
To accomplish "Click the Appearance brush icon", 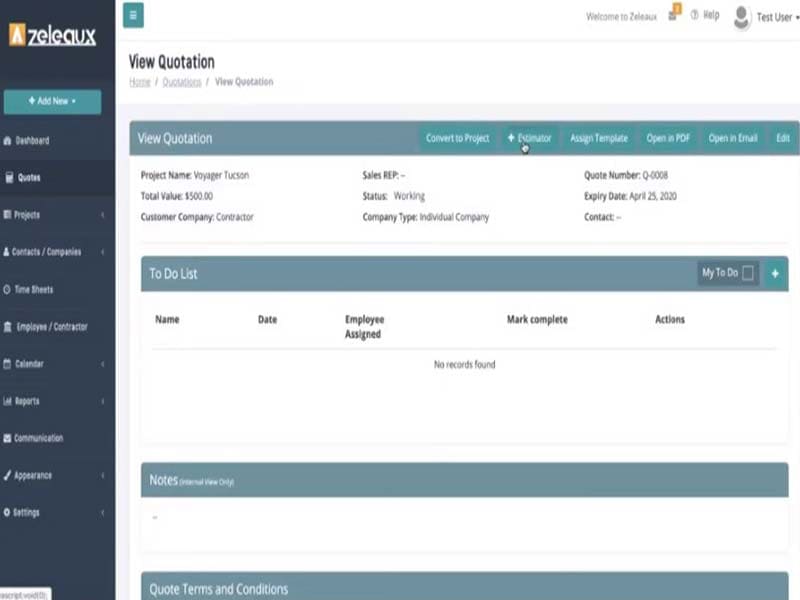I will (7, 476).
